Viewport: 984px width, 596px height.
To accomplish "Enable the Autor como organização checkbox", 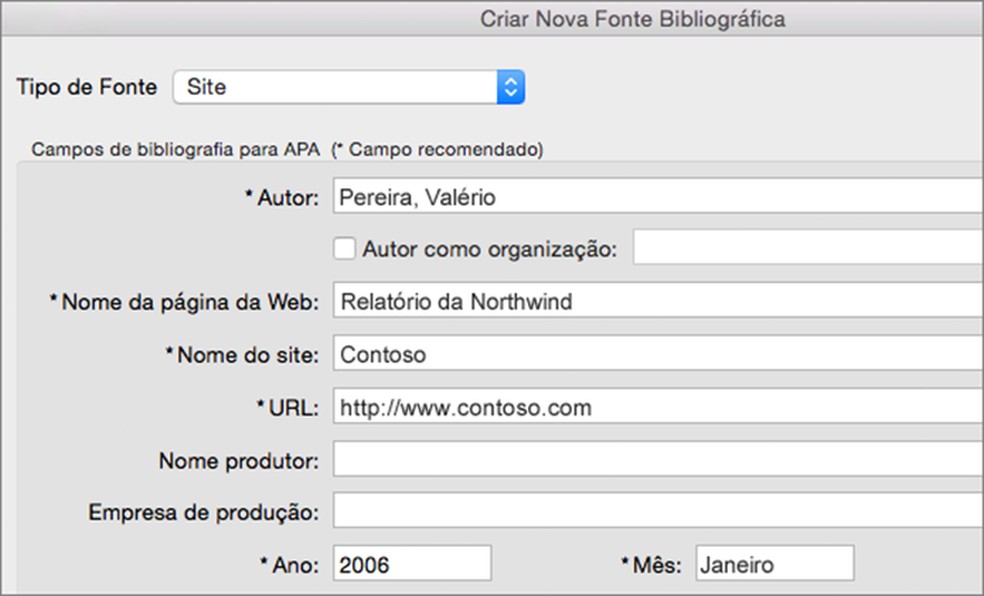I will tap(346, 249).
